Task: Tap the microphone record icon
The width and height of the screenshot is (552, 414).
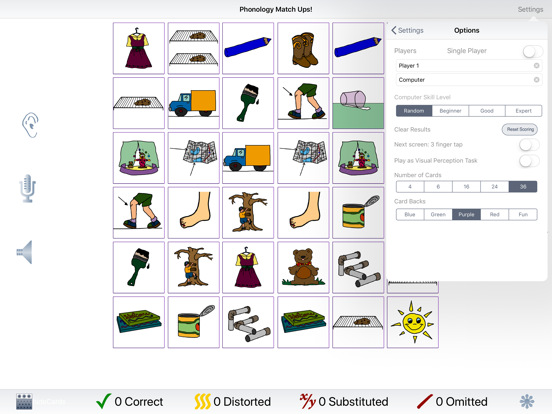Action: (27, 189)
